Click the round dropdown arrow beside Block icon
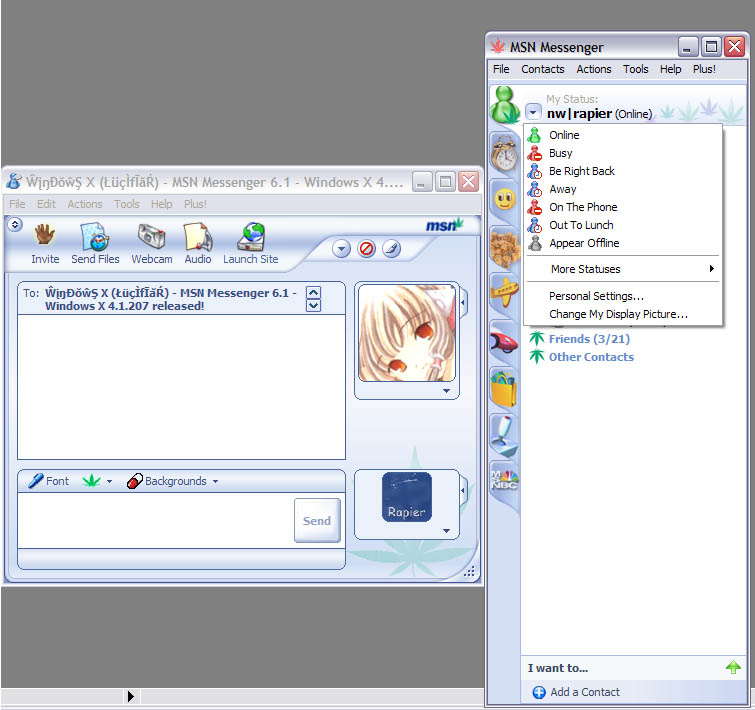Viewport: 755px width, 710px height. click(x=341, y=249)
